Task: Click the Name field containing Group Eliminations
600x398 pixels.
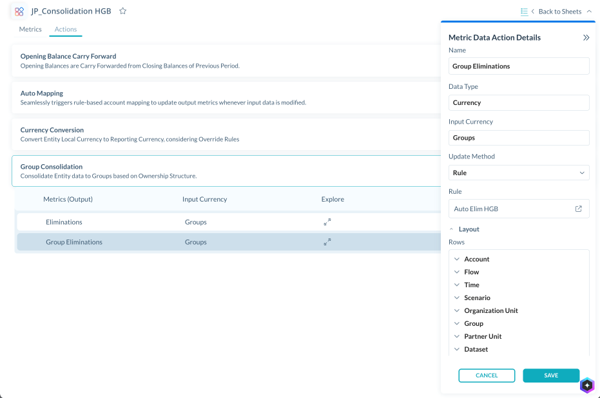Action: coord(519,66)
